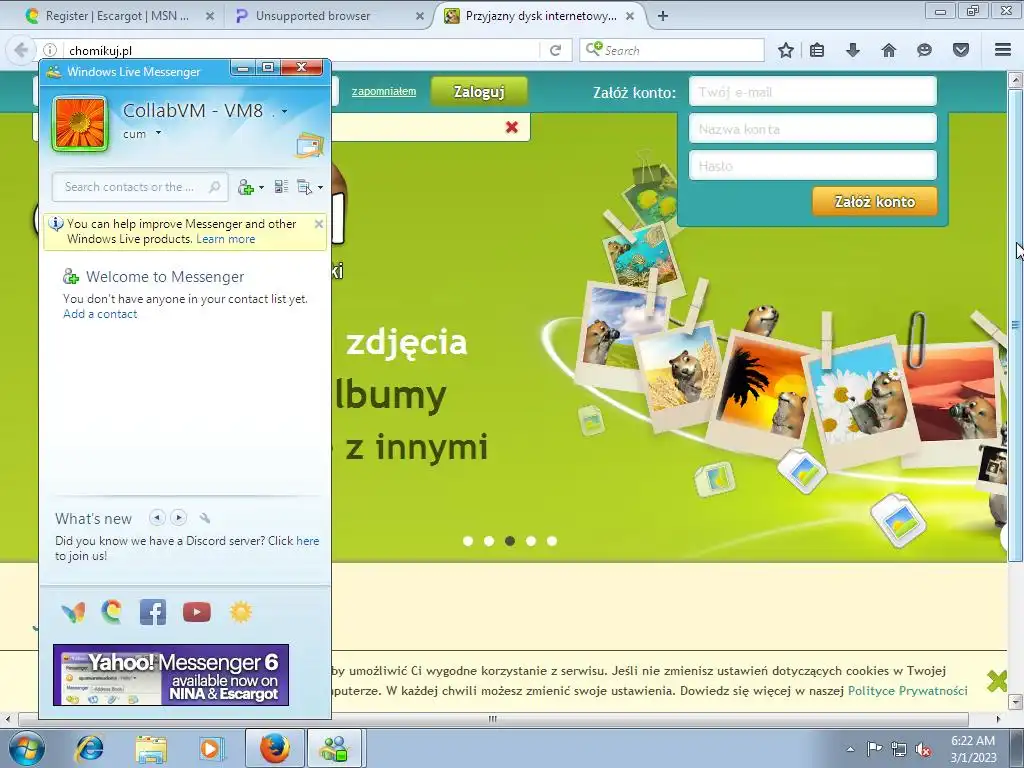Open the Polityce Prywatności link
Image resolution: width=1024 pixels, height=768 pixels.
tap(907, 690)
